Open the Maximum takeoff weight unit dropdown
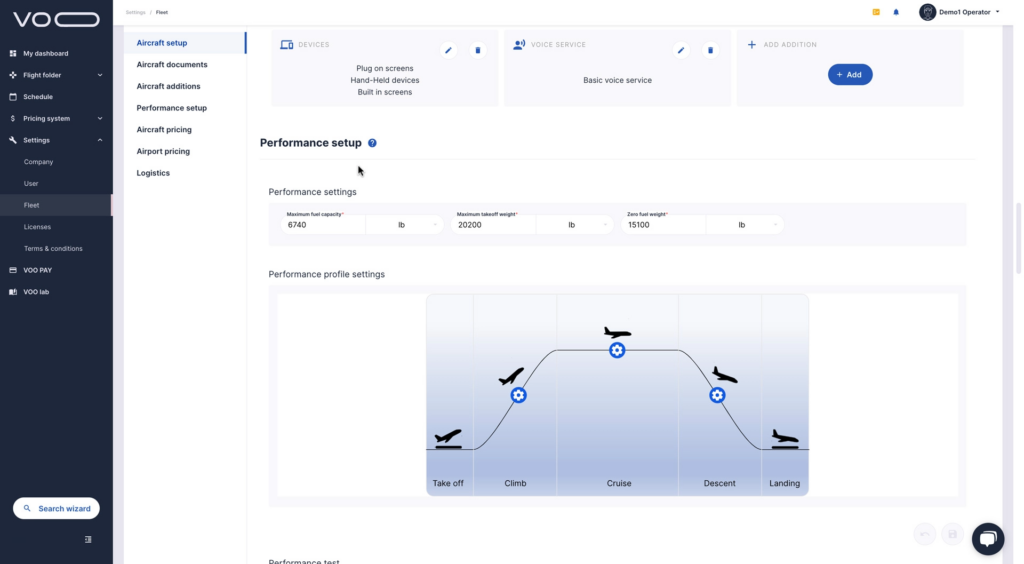1024x564 pixels. [575, 225]
